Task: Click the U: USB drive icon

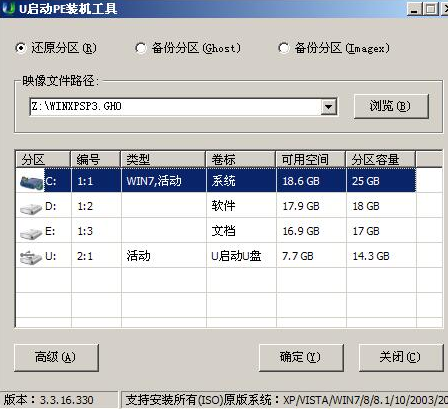Action: tap(31, 257)
